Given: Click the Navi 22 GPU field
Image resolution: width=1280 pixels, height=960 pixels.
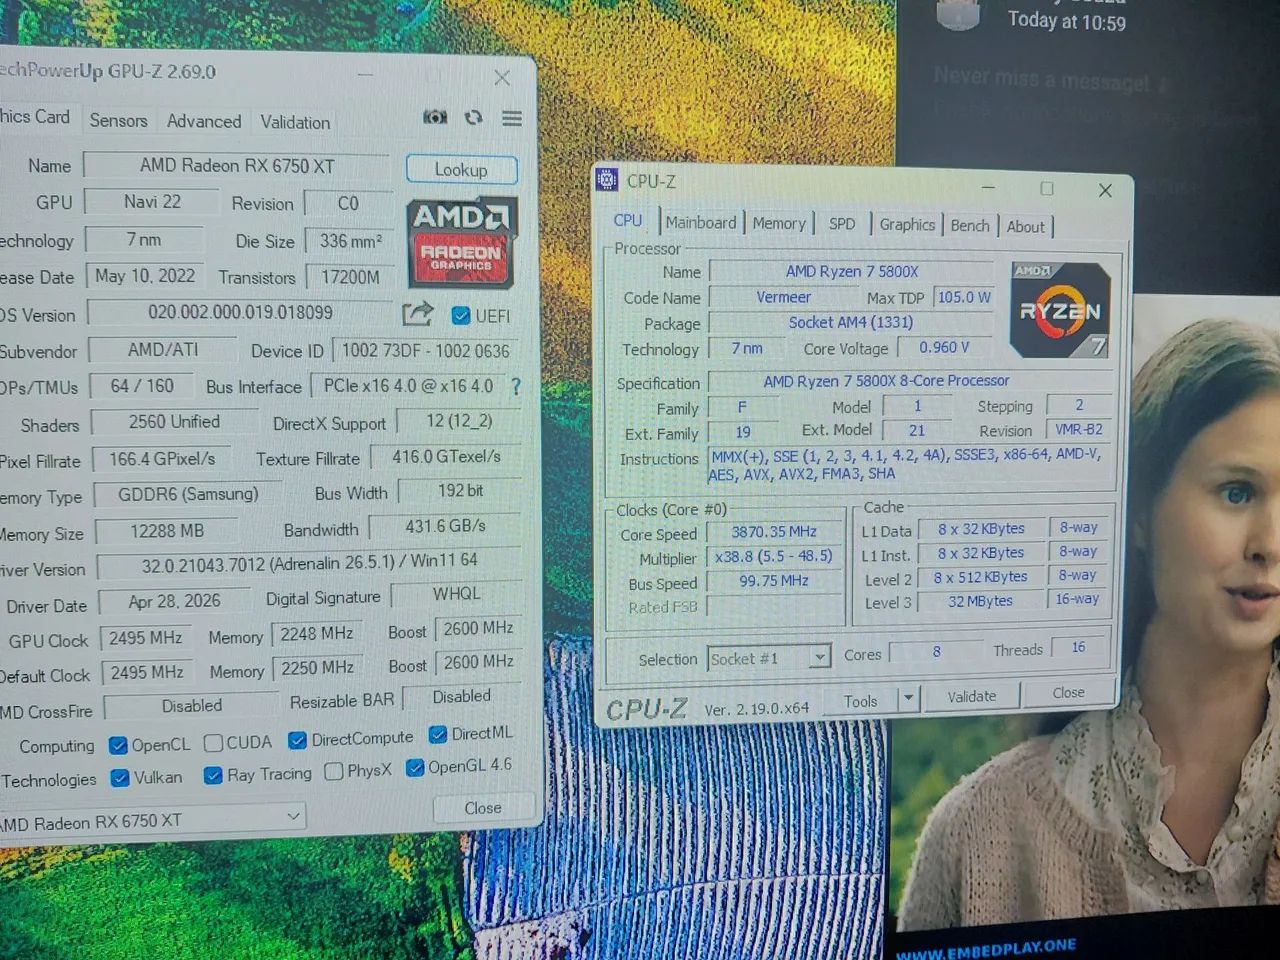Looking at the screenshot, I should [x=152, y=202].
